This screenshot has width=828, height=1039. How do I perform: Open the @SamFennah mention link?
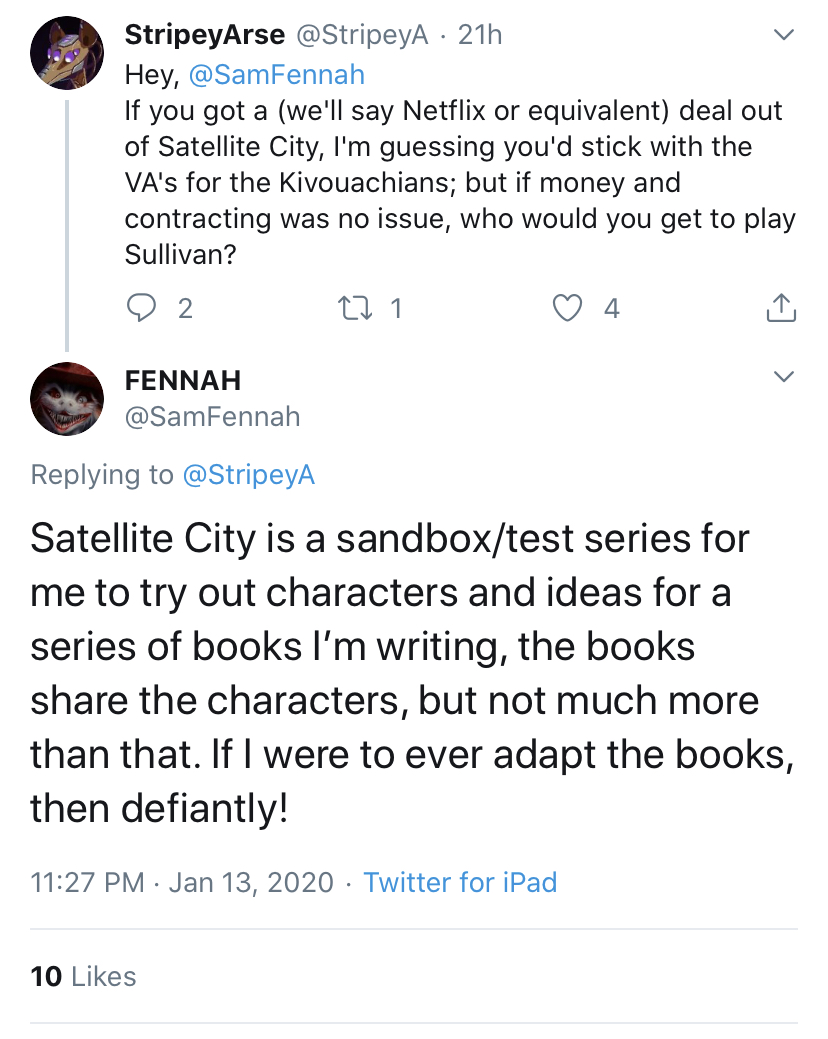tap(277, 74)
